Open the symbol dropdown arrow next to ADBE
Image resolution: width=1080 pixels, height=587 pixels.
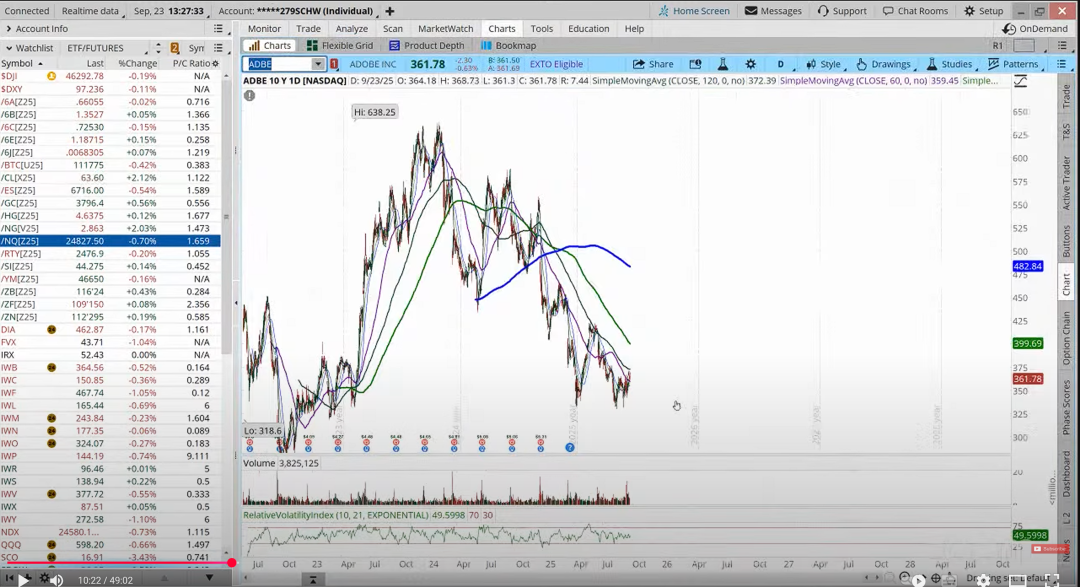point(318,64)
